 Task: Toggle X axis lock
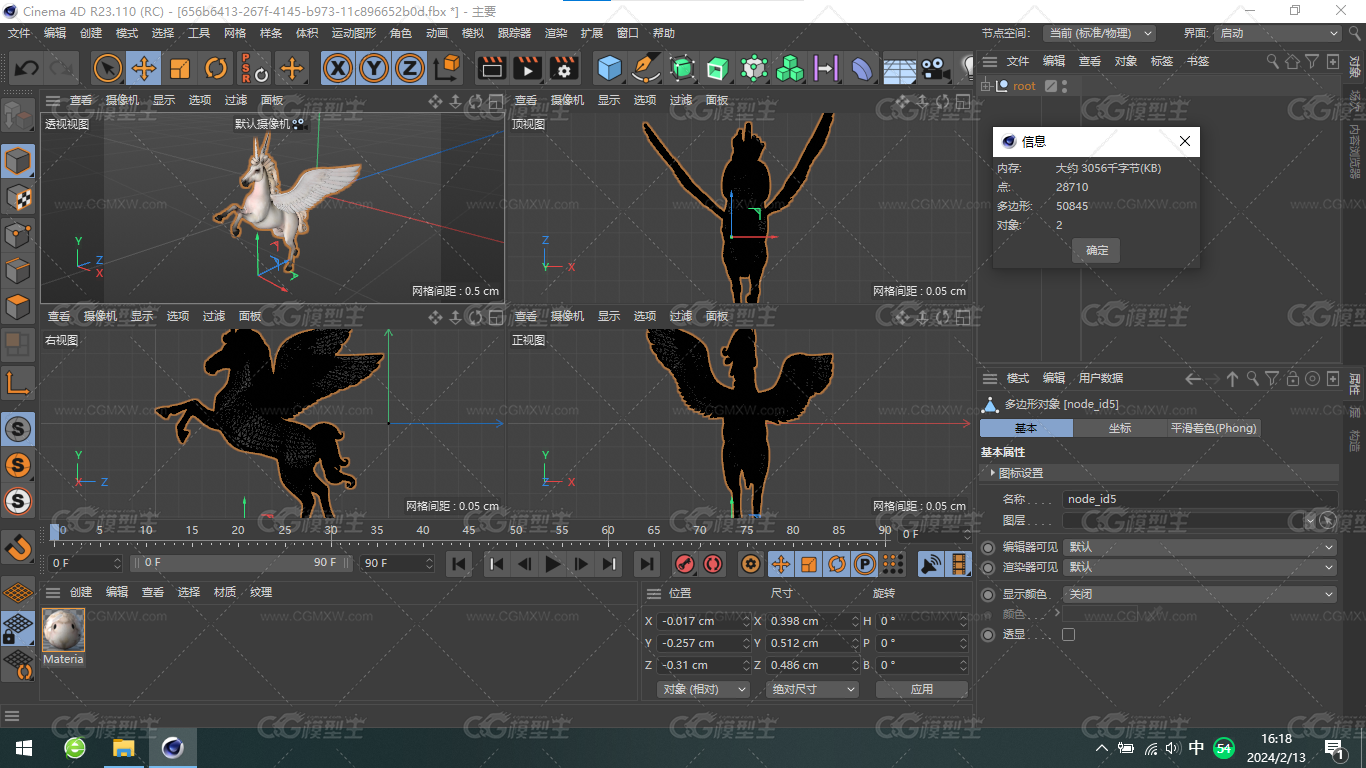(339, 68)
